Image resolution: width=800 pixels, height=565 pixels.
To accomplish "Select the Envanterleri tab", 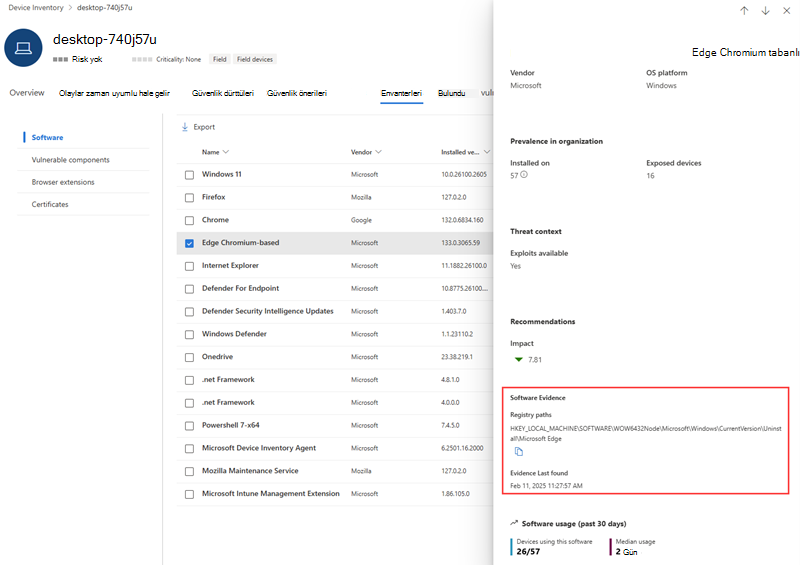I will (402, 93).
